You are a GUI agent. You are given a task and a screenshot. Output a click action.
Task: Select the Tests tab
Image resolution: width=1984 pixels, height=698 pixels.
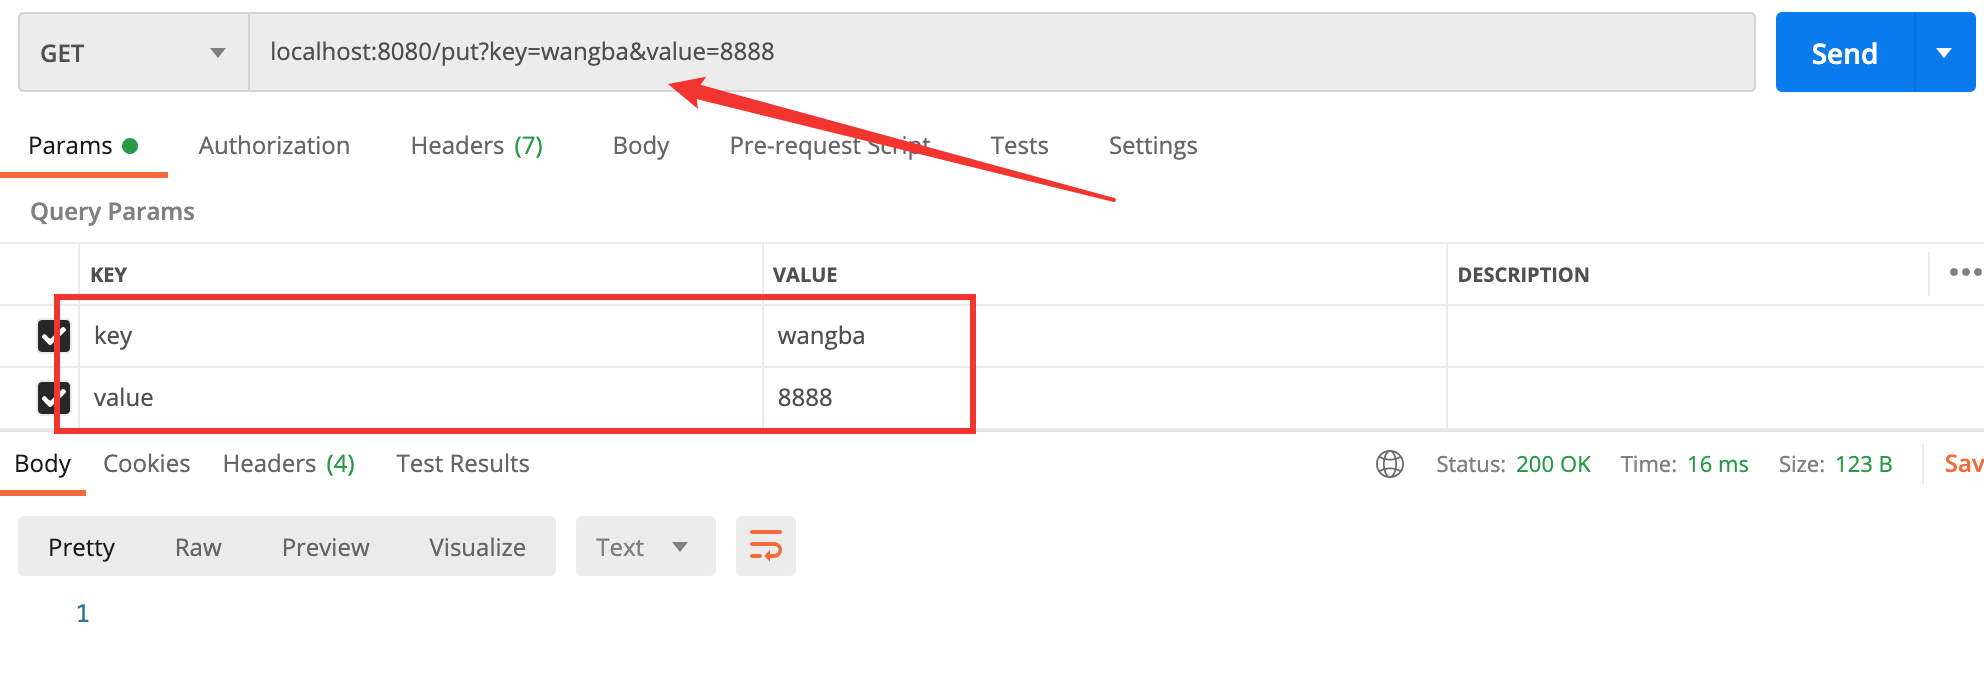[1019, 146]
